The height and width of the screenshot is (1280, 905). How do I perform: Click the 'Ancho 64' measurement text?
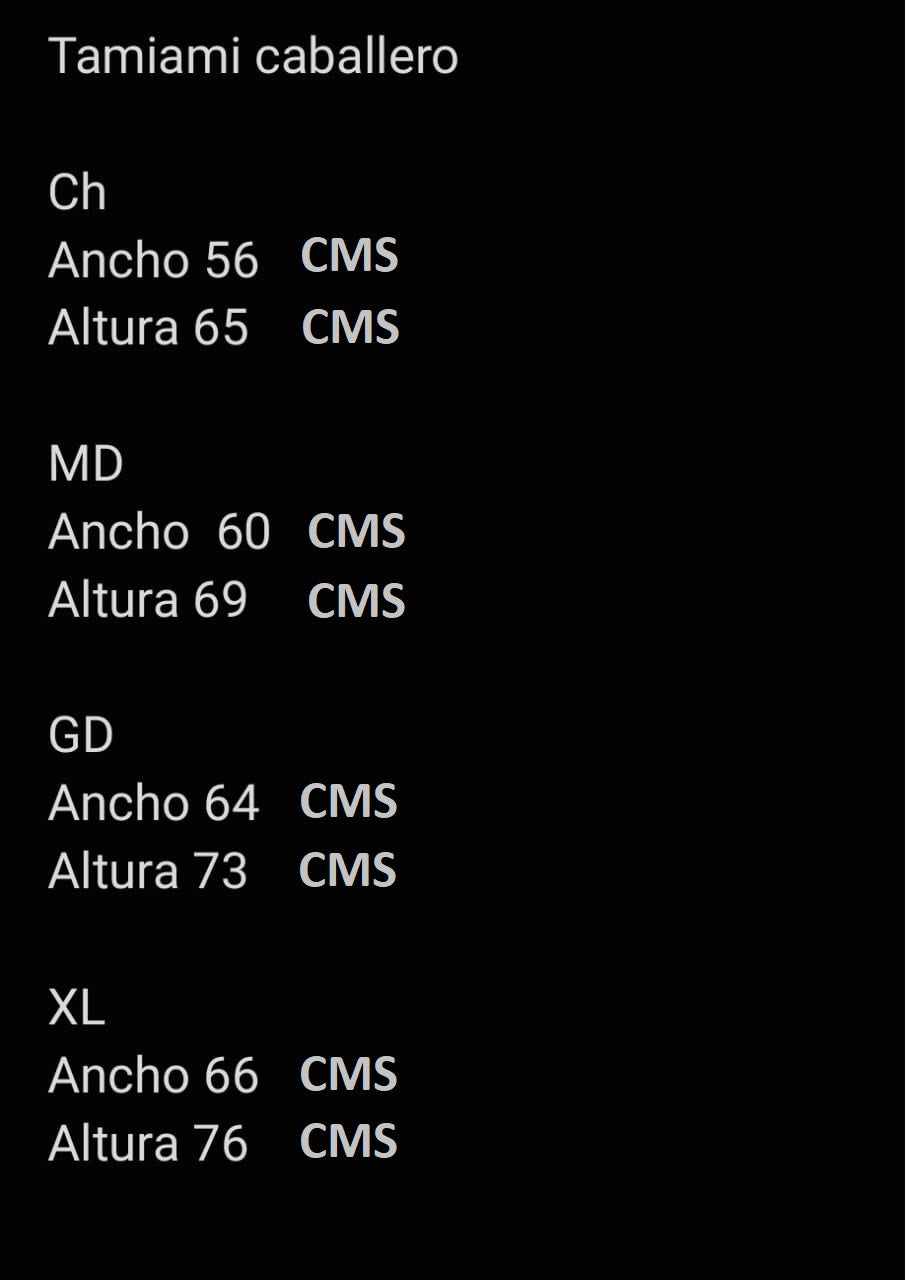point(153,804)
